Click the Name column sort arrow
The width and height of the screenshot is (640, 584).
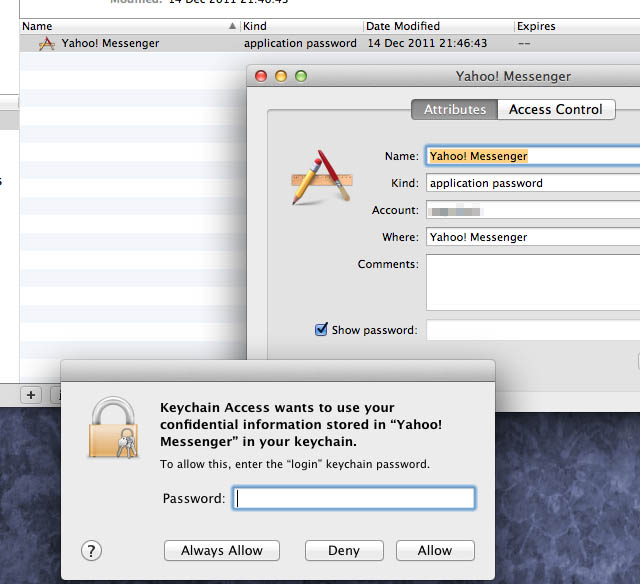[x=232, y=26]
